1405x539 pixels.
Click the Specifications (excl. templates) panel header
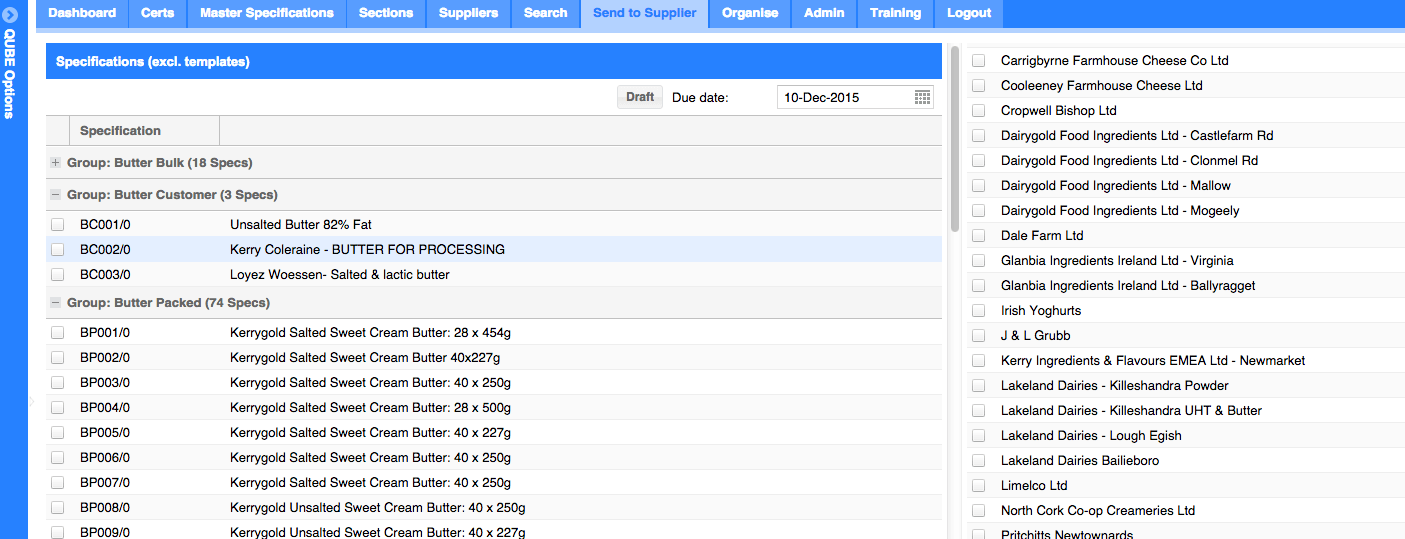click(x=494, y=61)
